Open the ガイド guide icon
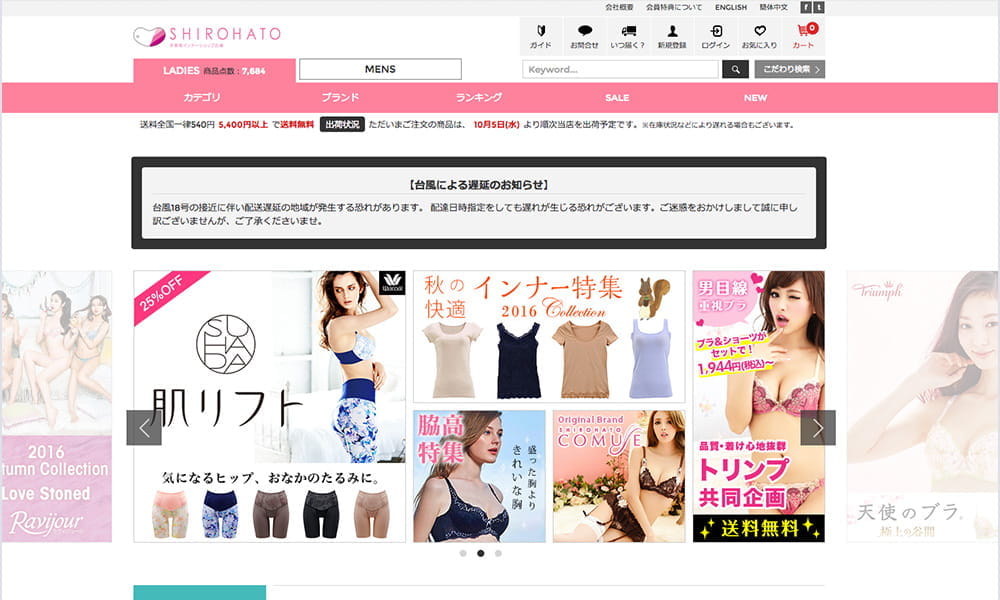The image size is (1000, 600). (x=540, y=36)
